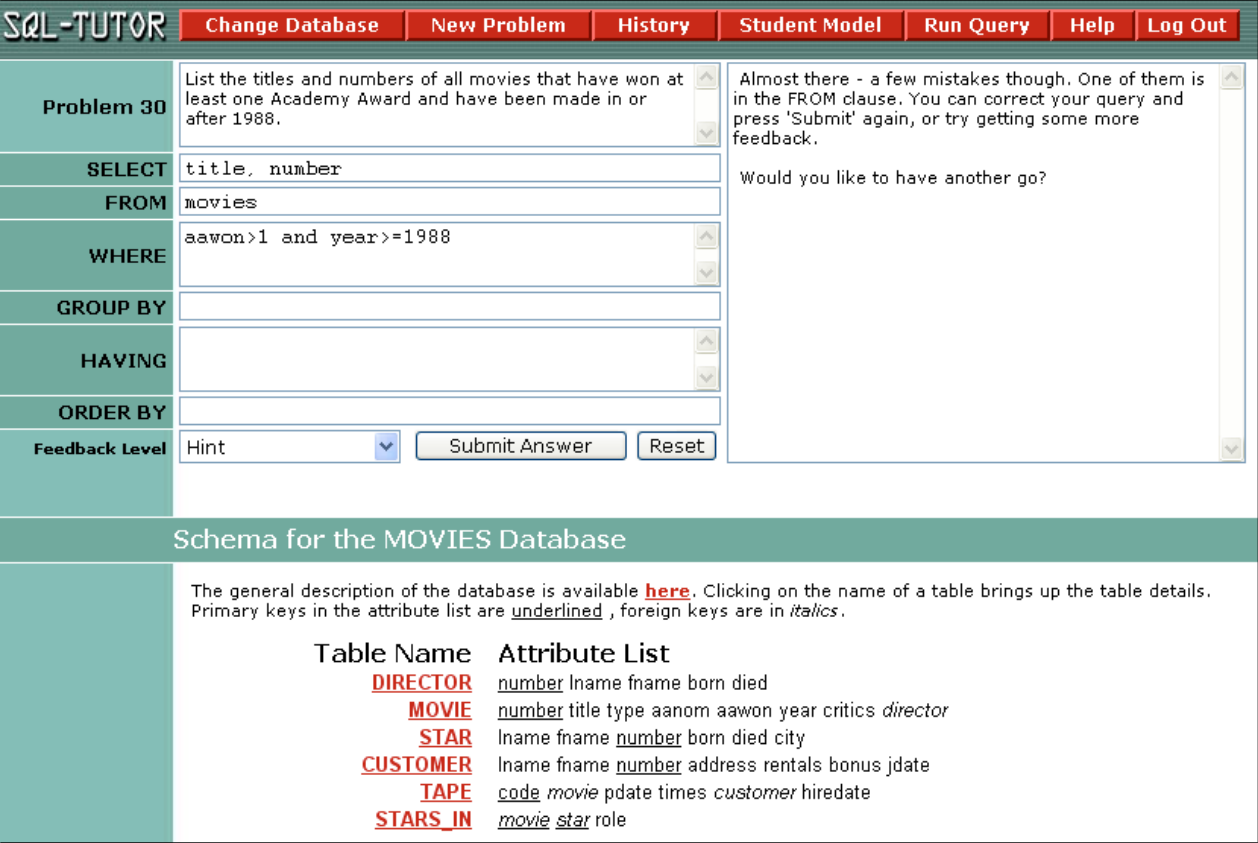The width and height of the screenshot is (1258, 843).
Task: Focus the FROM clause input field
Action: coord(450,202)
